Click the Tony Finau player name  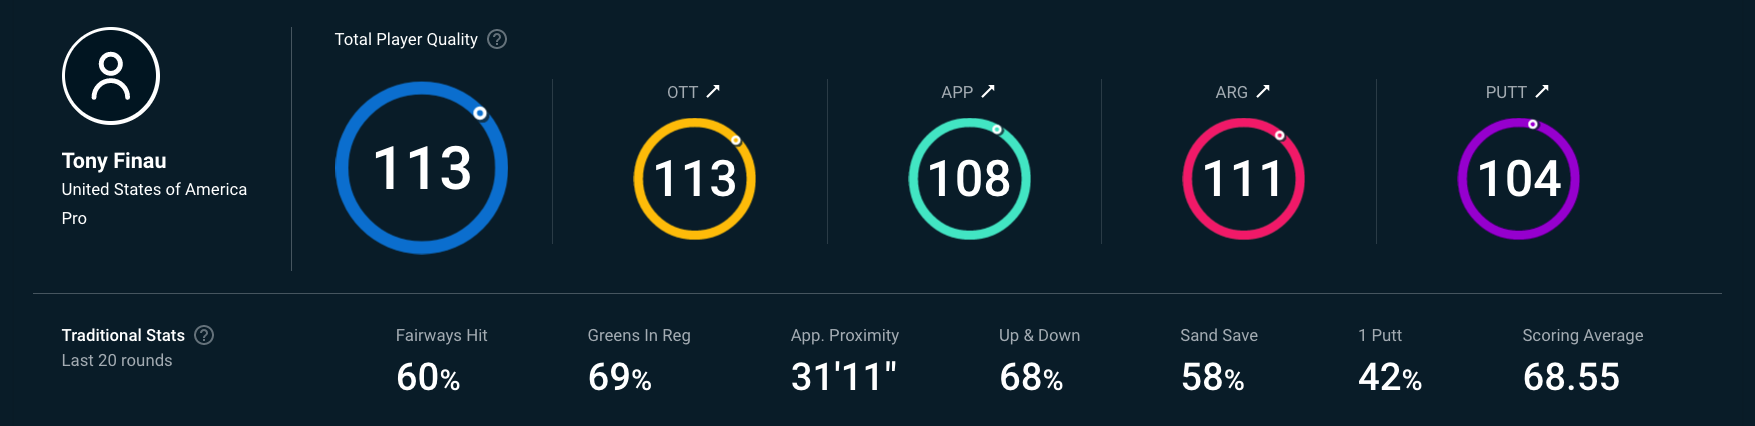(x=114, y=161)
